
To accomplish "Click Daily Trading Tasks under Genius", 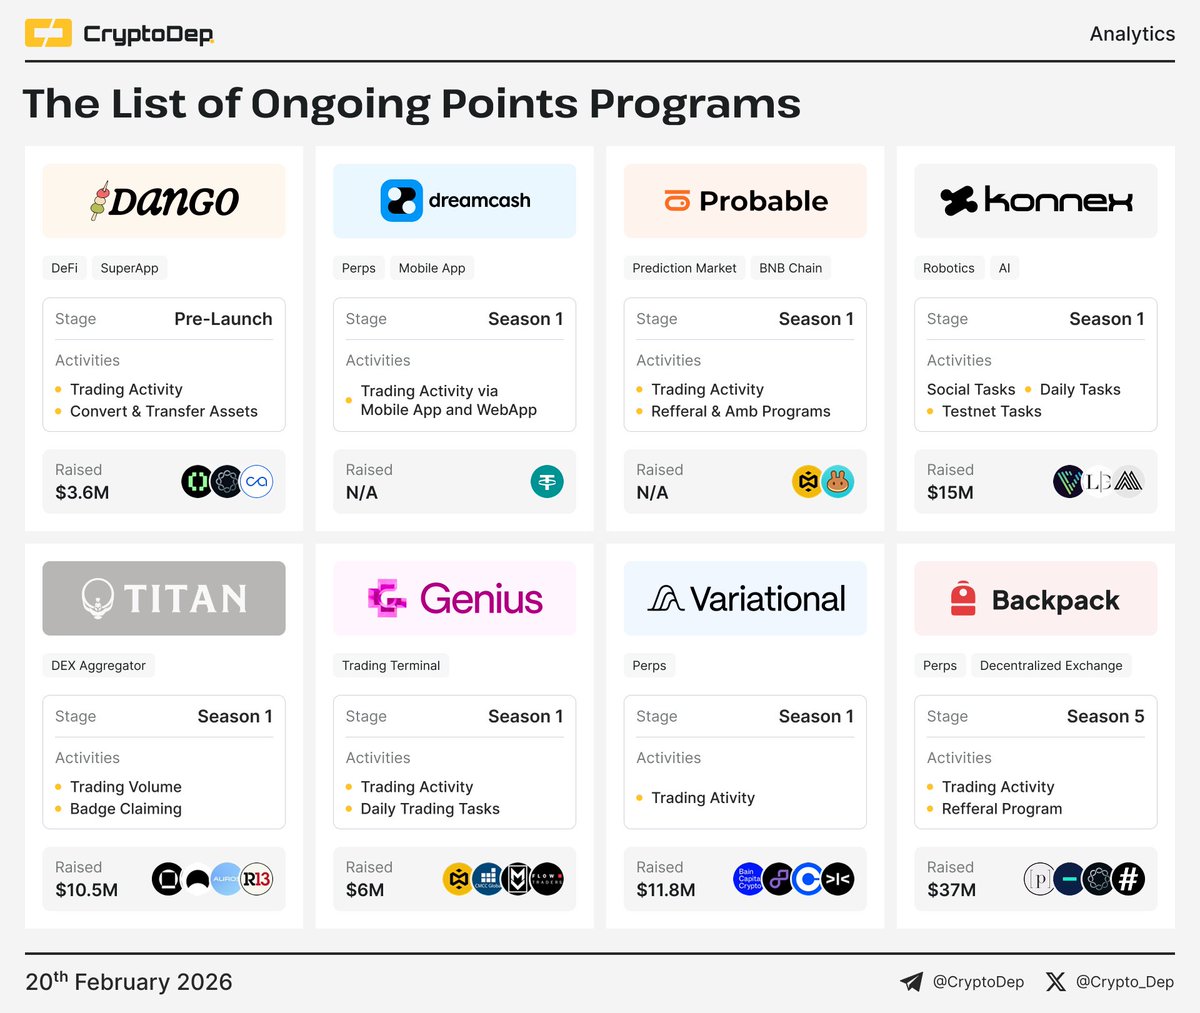I will click(430, 808).
